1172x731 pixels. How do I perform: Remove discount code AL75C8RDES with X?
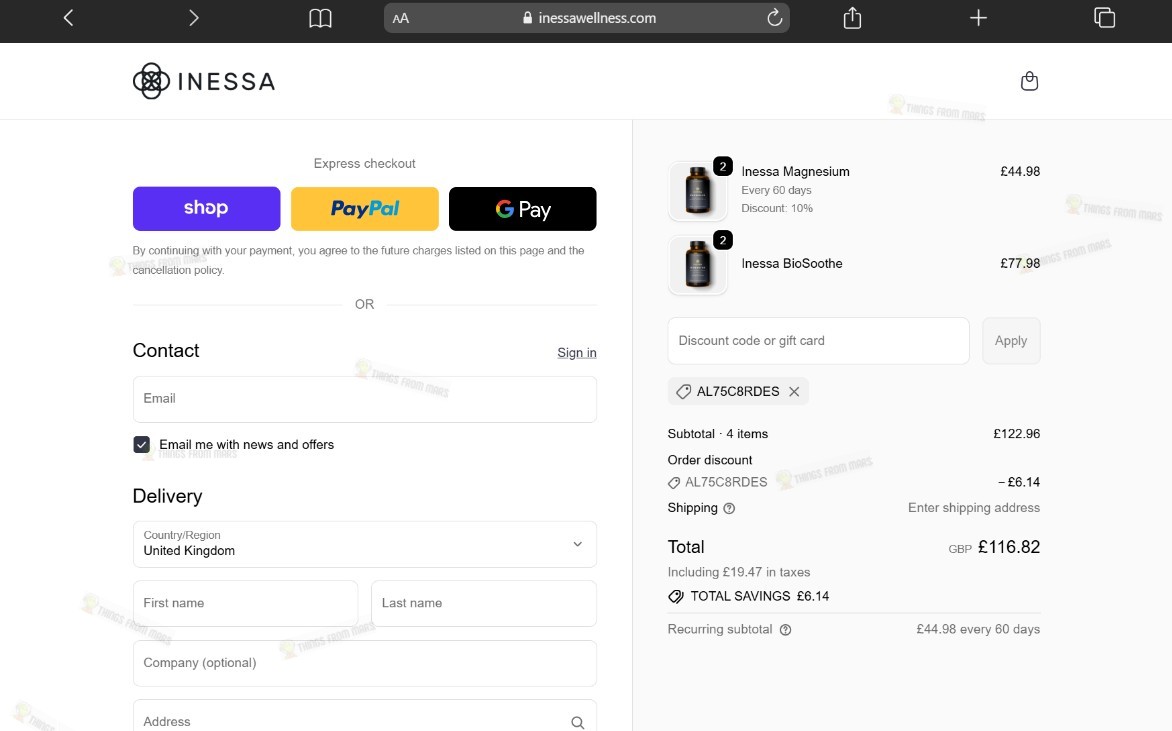pos(794,392)
